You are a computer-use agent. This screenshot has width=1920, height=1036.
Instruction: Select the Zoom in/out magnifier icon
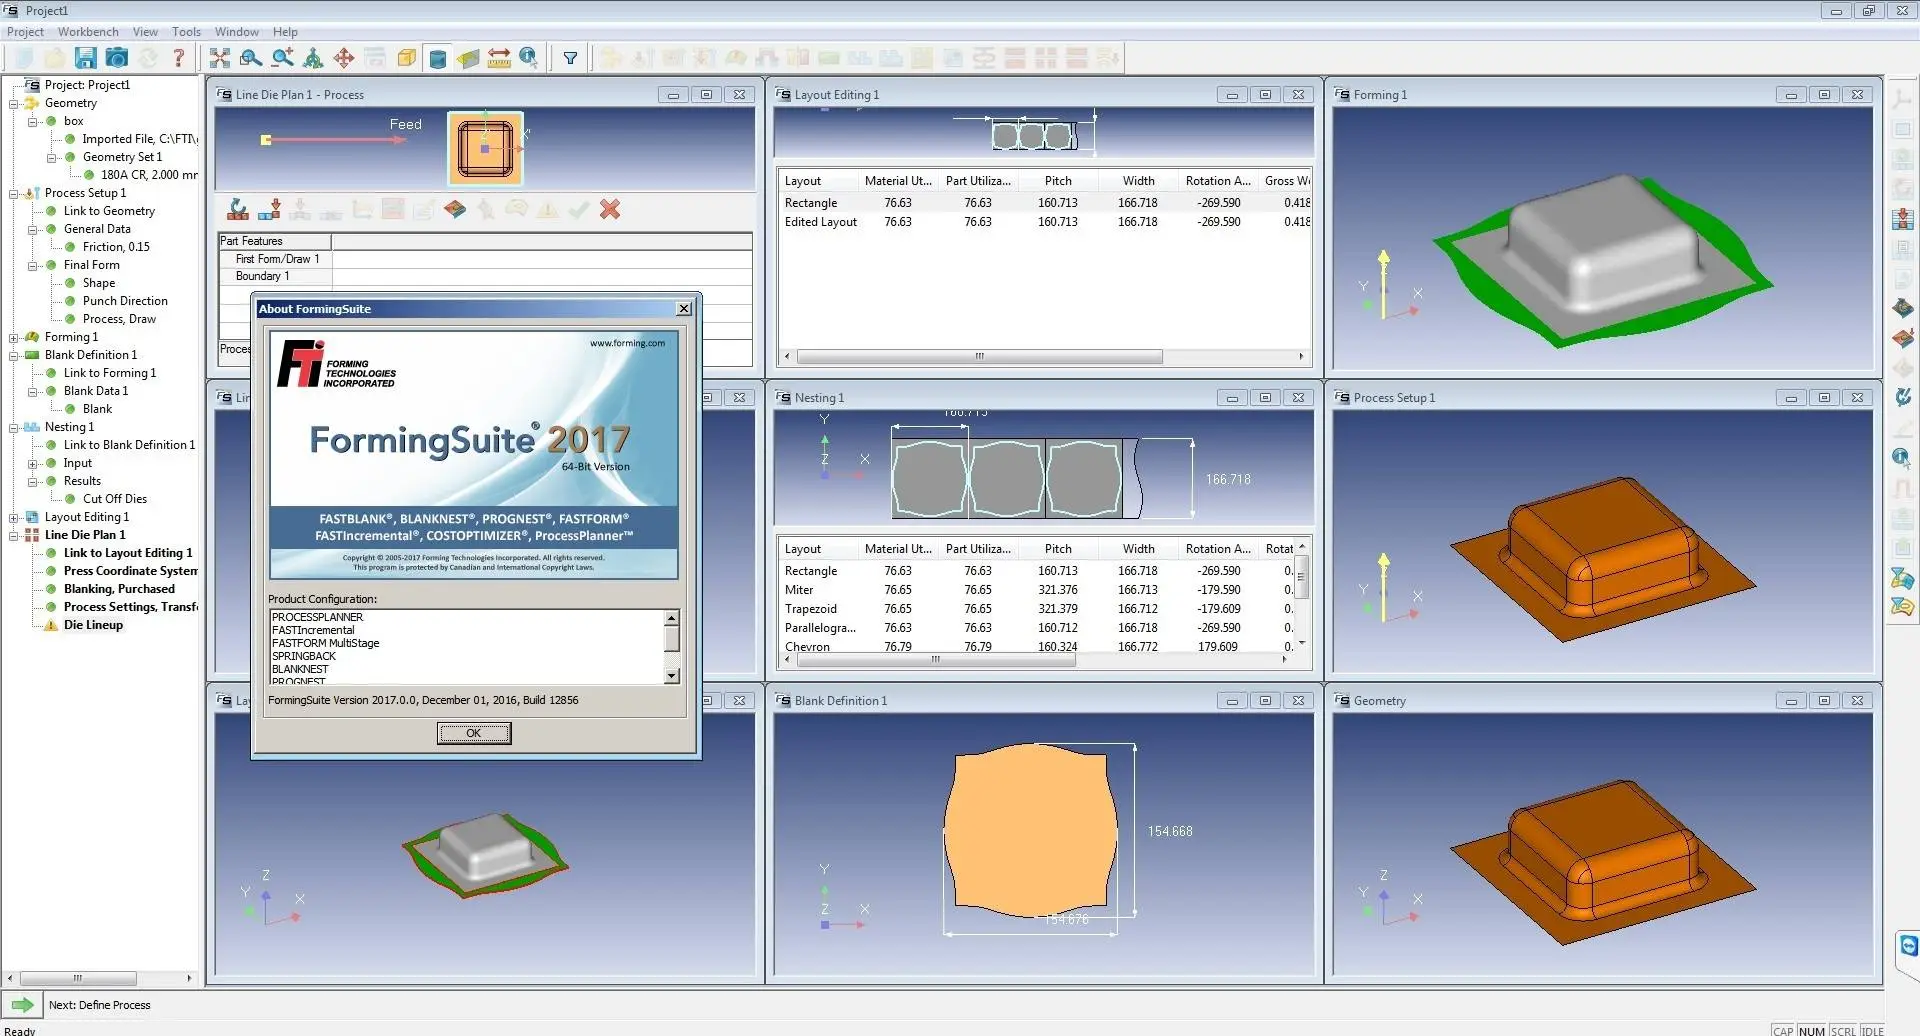283,58
